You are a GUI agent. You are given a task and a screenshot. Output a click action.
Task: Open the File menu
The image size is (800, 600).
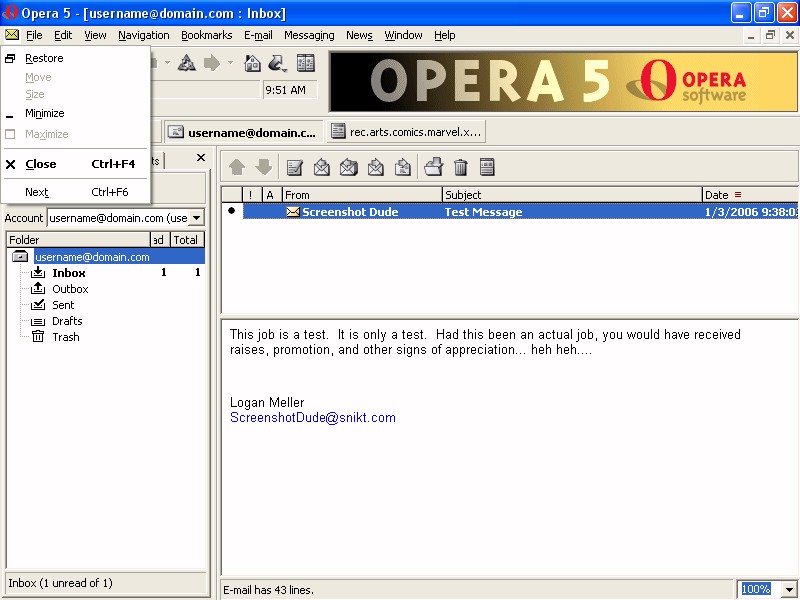(x=34, y=35)
